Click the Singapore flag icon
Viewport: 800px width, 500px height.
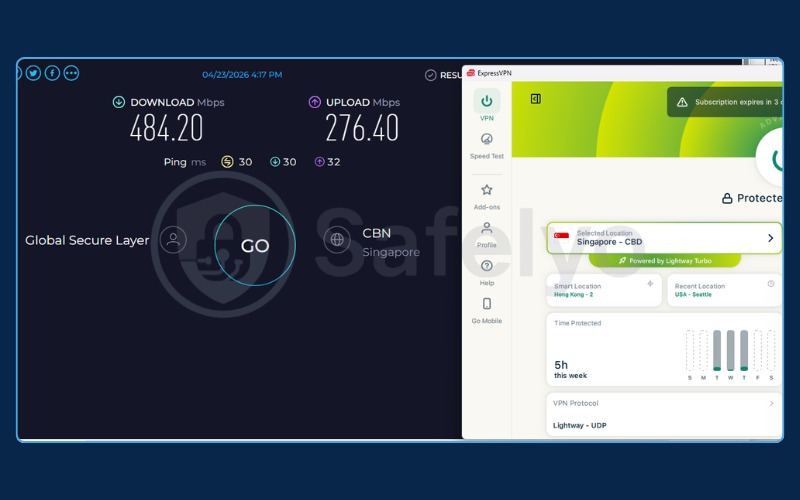tap(562, 237)
